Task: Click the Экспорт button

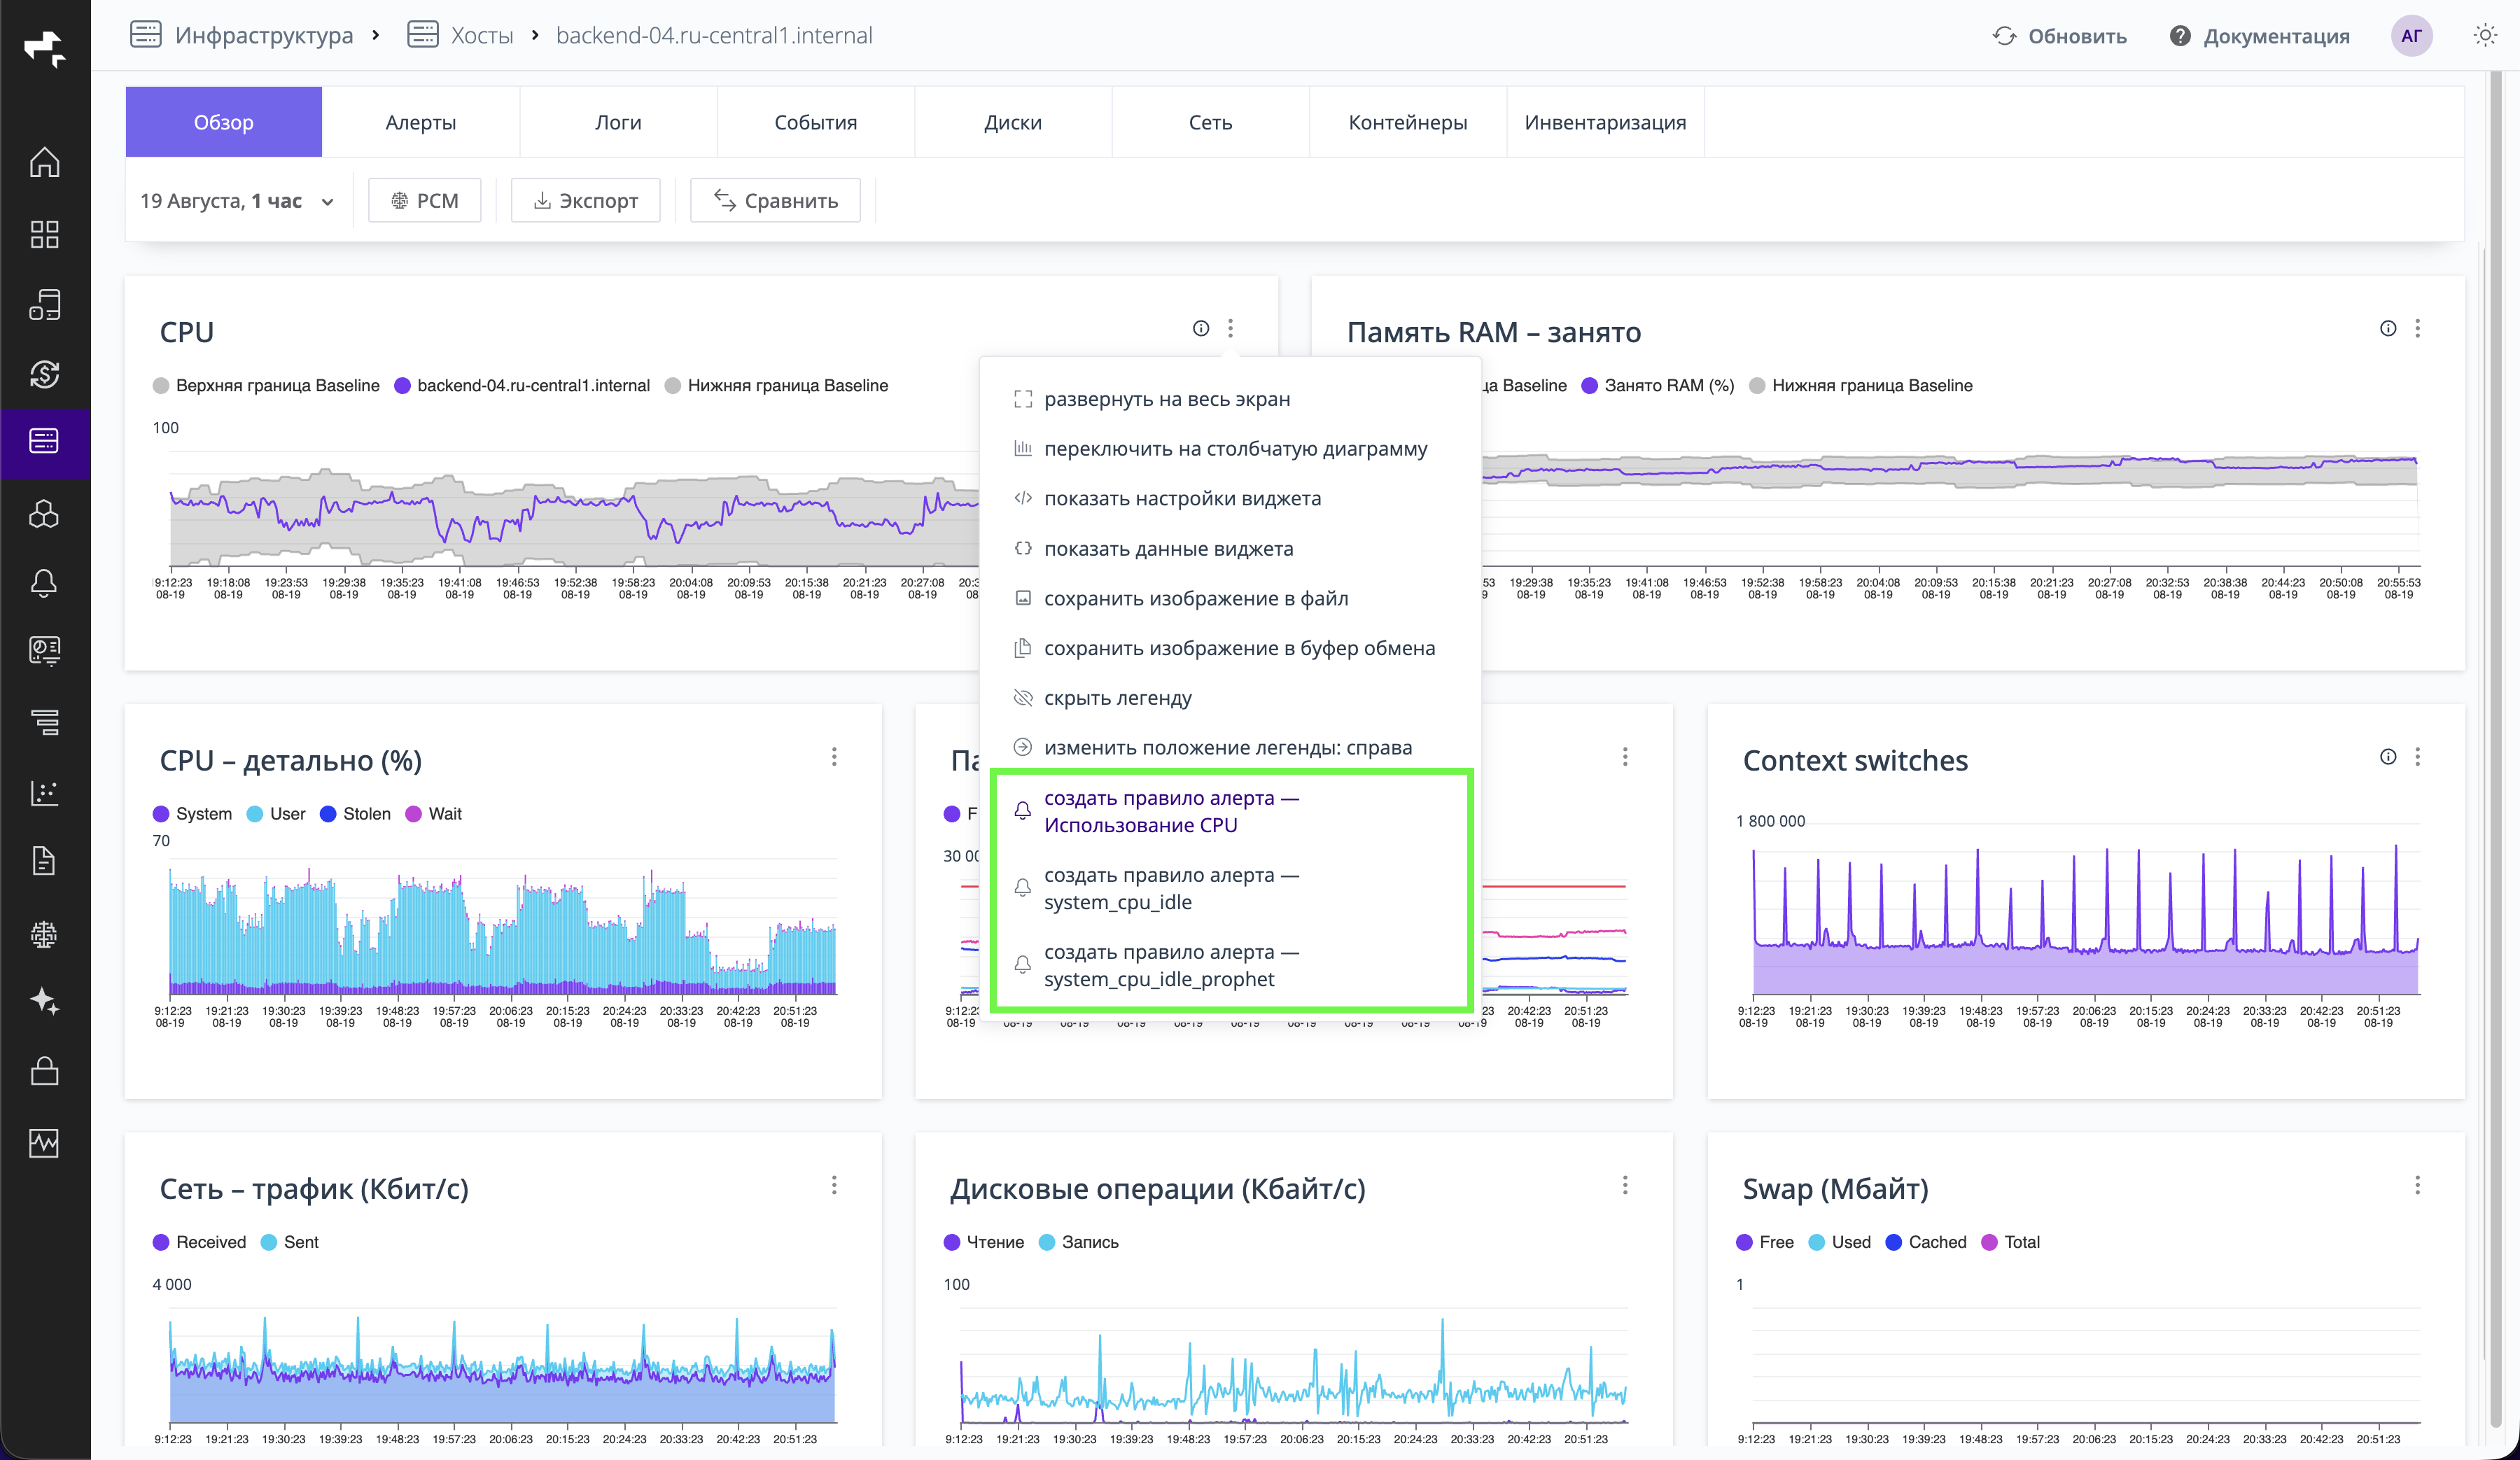Action: (586, 201)
